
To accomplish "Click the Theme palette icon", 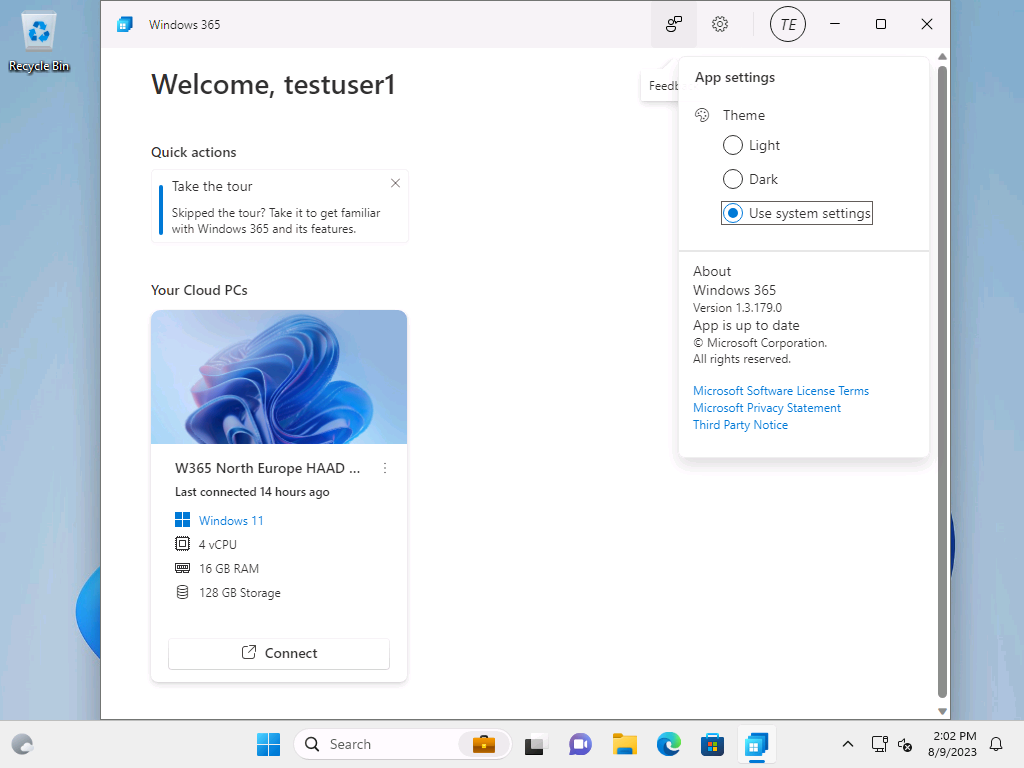I will pyautogui.click(x=702, y=115).
